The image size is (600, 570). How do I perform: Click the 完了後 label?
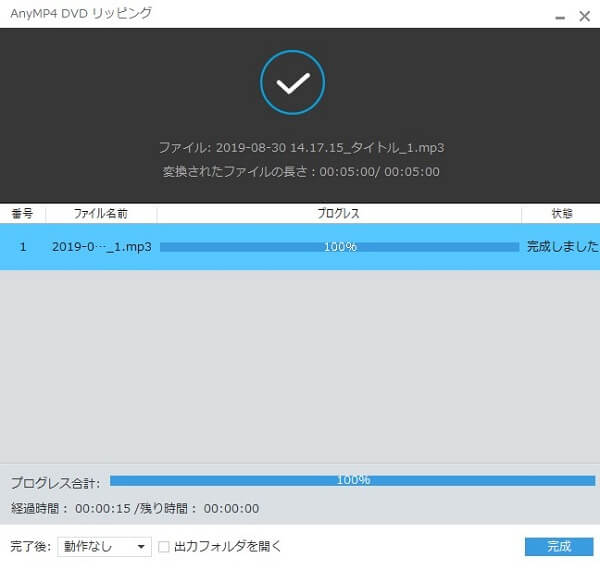(x=30, y=547)
